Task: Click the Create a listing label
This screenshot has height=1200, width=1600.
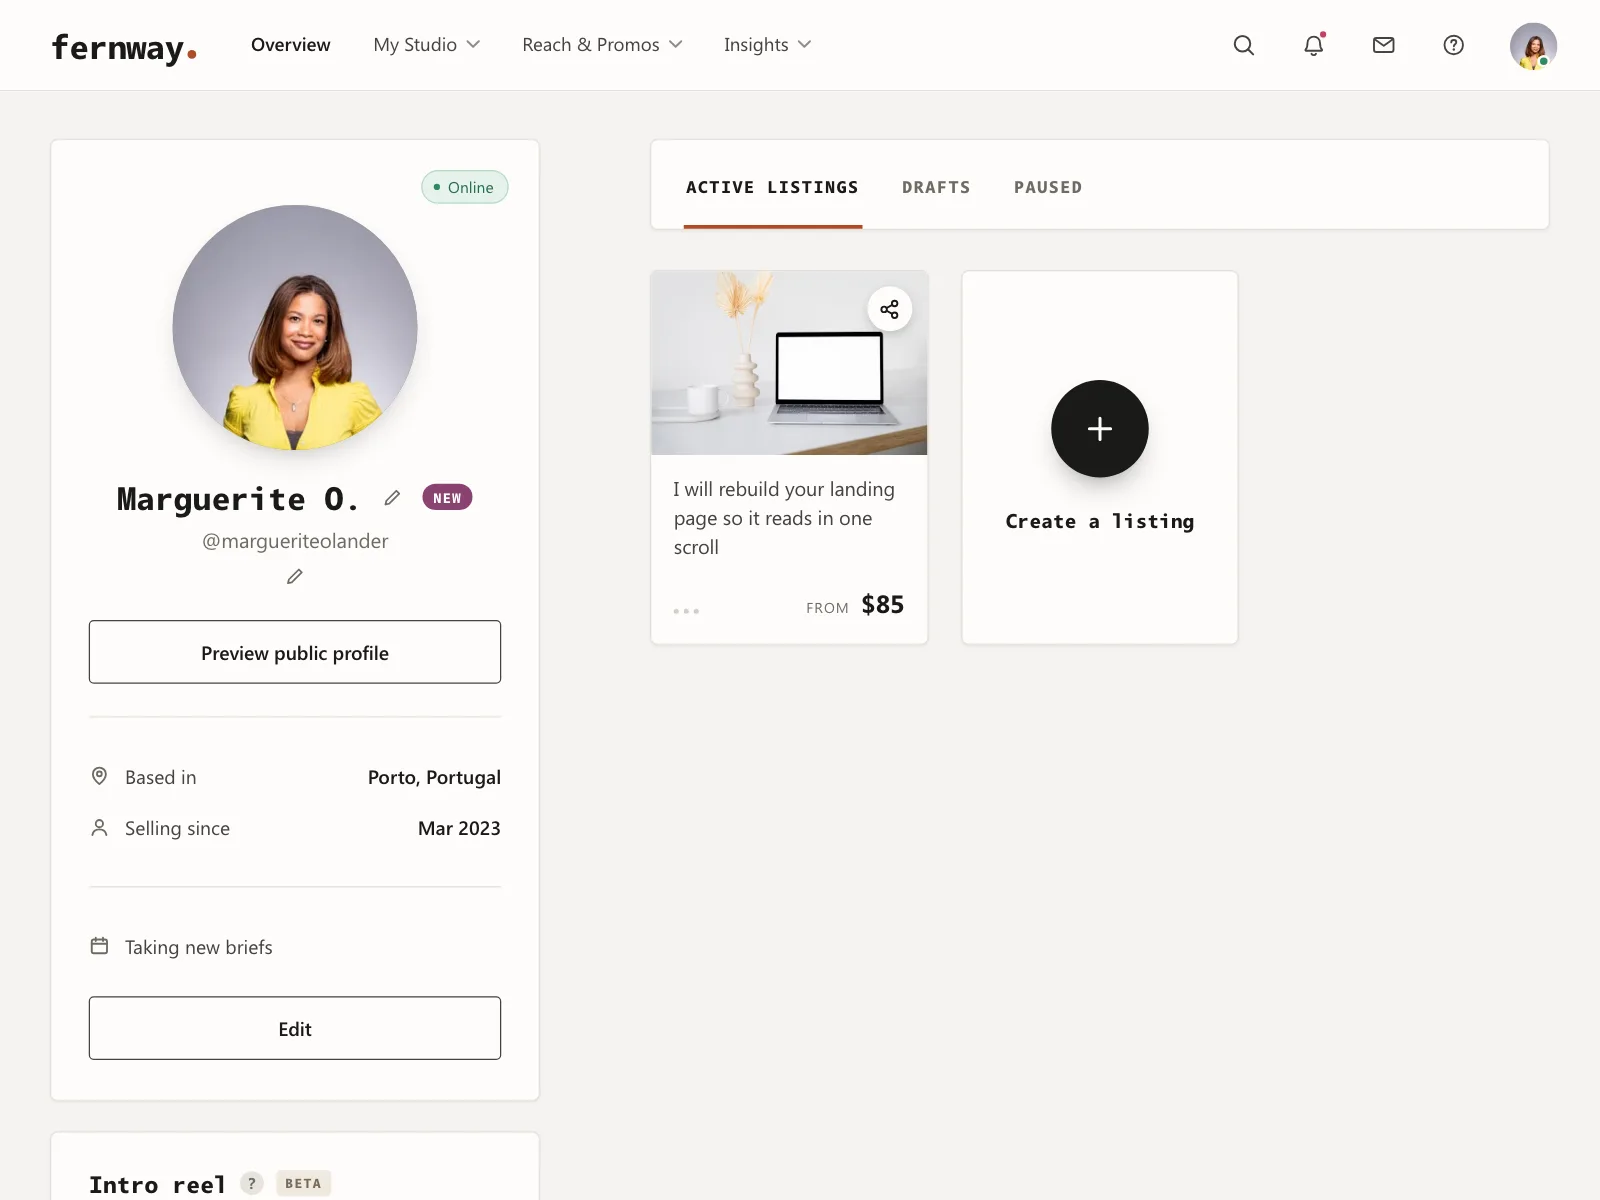Action: click(1100, 521)
